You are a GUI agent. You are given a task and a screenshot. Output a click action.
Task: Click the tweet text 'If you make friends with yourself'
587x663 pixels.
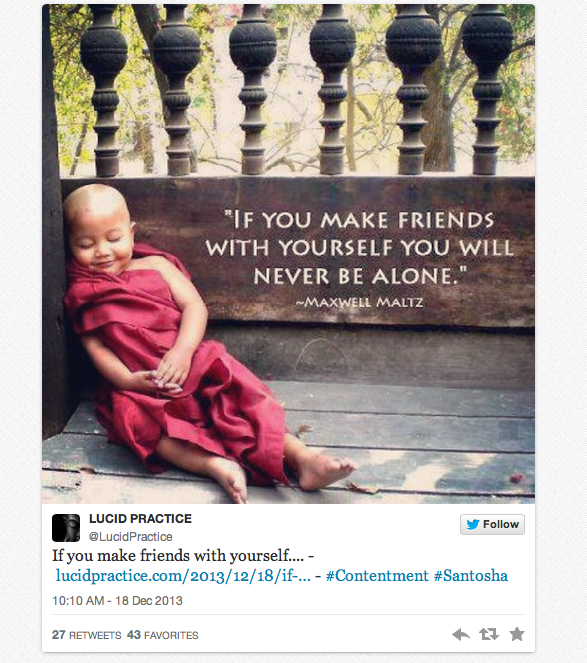tap(178, 556)
